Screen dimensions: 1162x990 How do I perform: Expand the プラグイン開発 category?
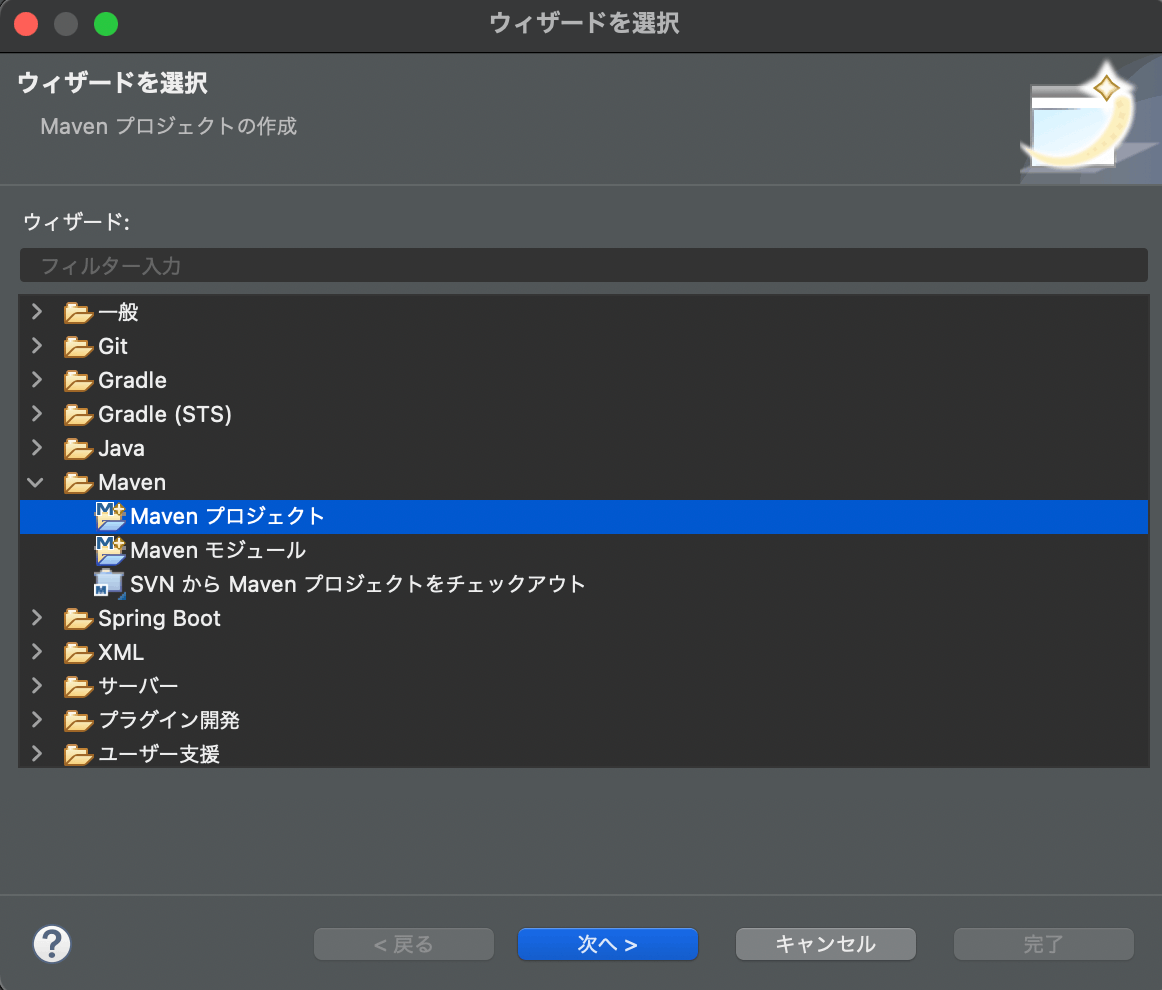[36, 720]
